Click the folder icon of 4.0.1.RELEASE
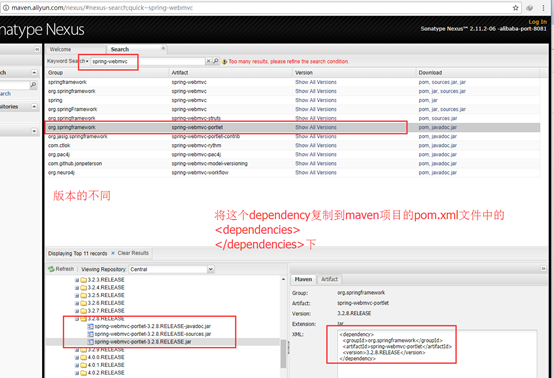The image size is (554, 378). click(83, 365)
